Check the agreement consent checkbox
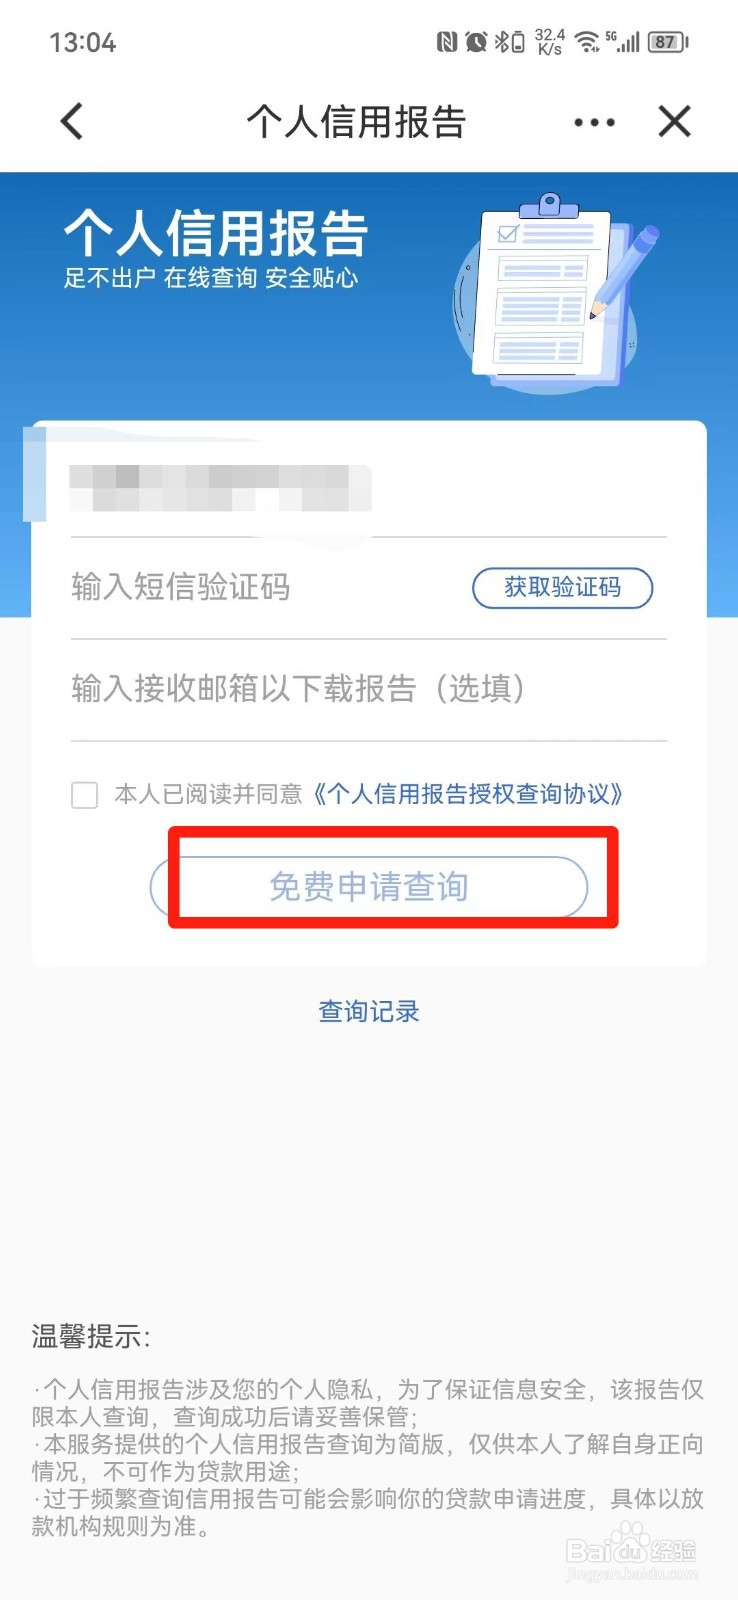738x1600 pixels. [x=85, y=795]
